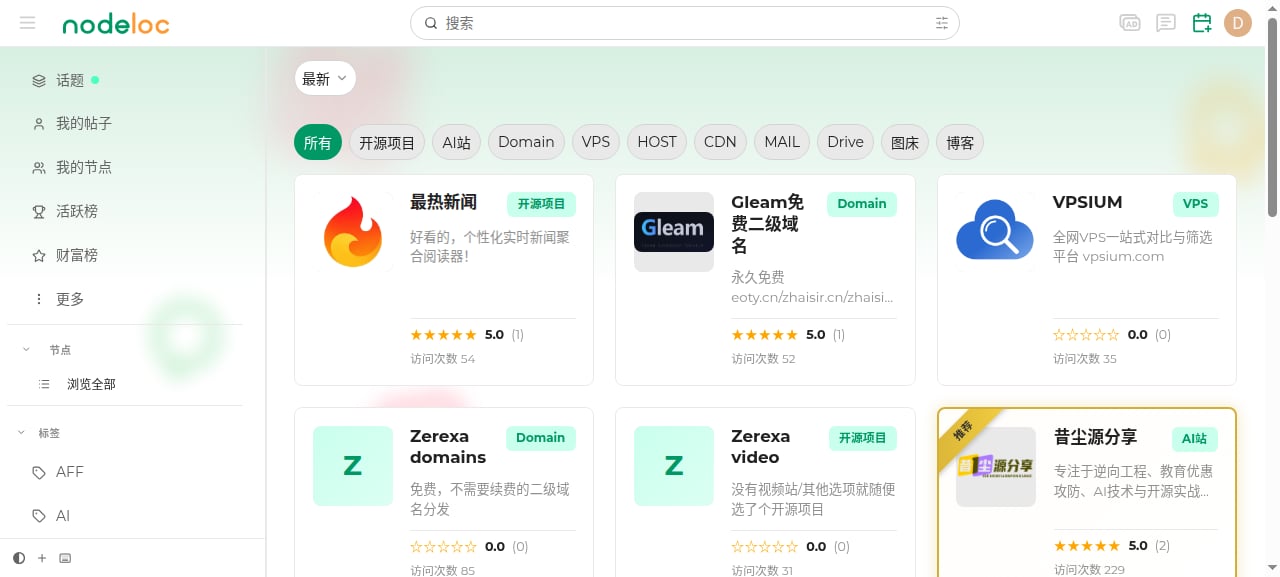Open the 昔尘源分享 card title
Screen dimensions: 1280x577
(1095, 437)
